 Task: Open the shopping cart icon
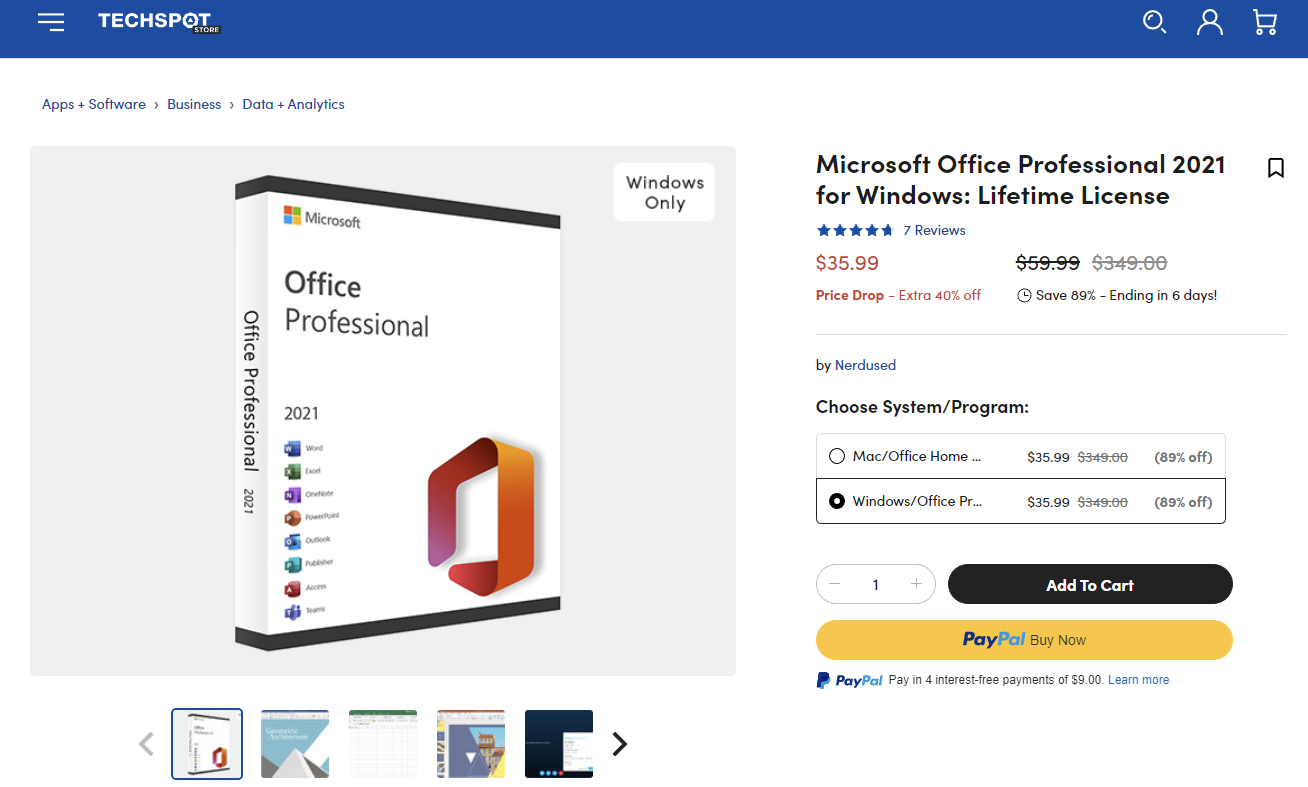(x=1264, y=21)
